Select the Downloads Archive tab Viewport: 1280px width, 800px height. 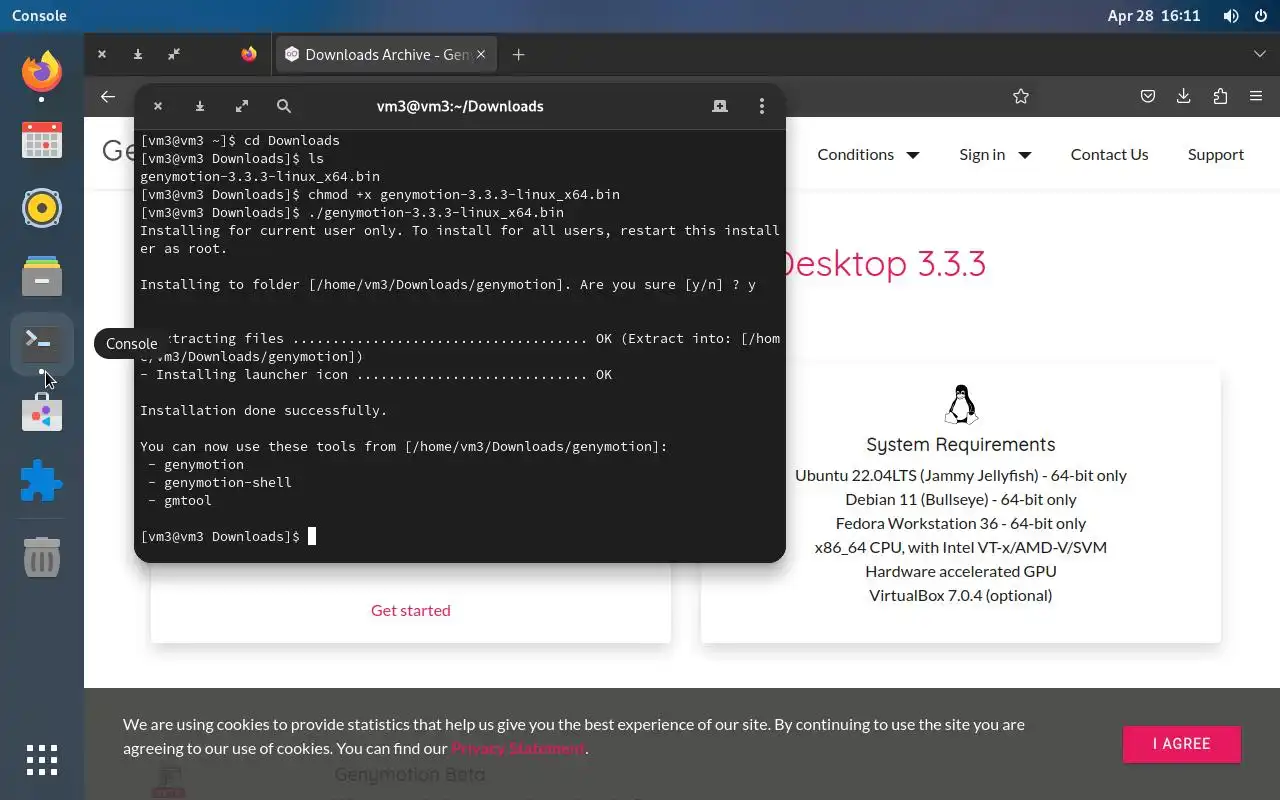pyautogui.click(x=386, y=55)
